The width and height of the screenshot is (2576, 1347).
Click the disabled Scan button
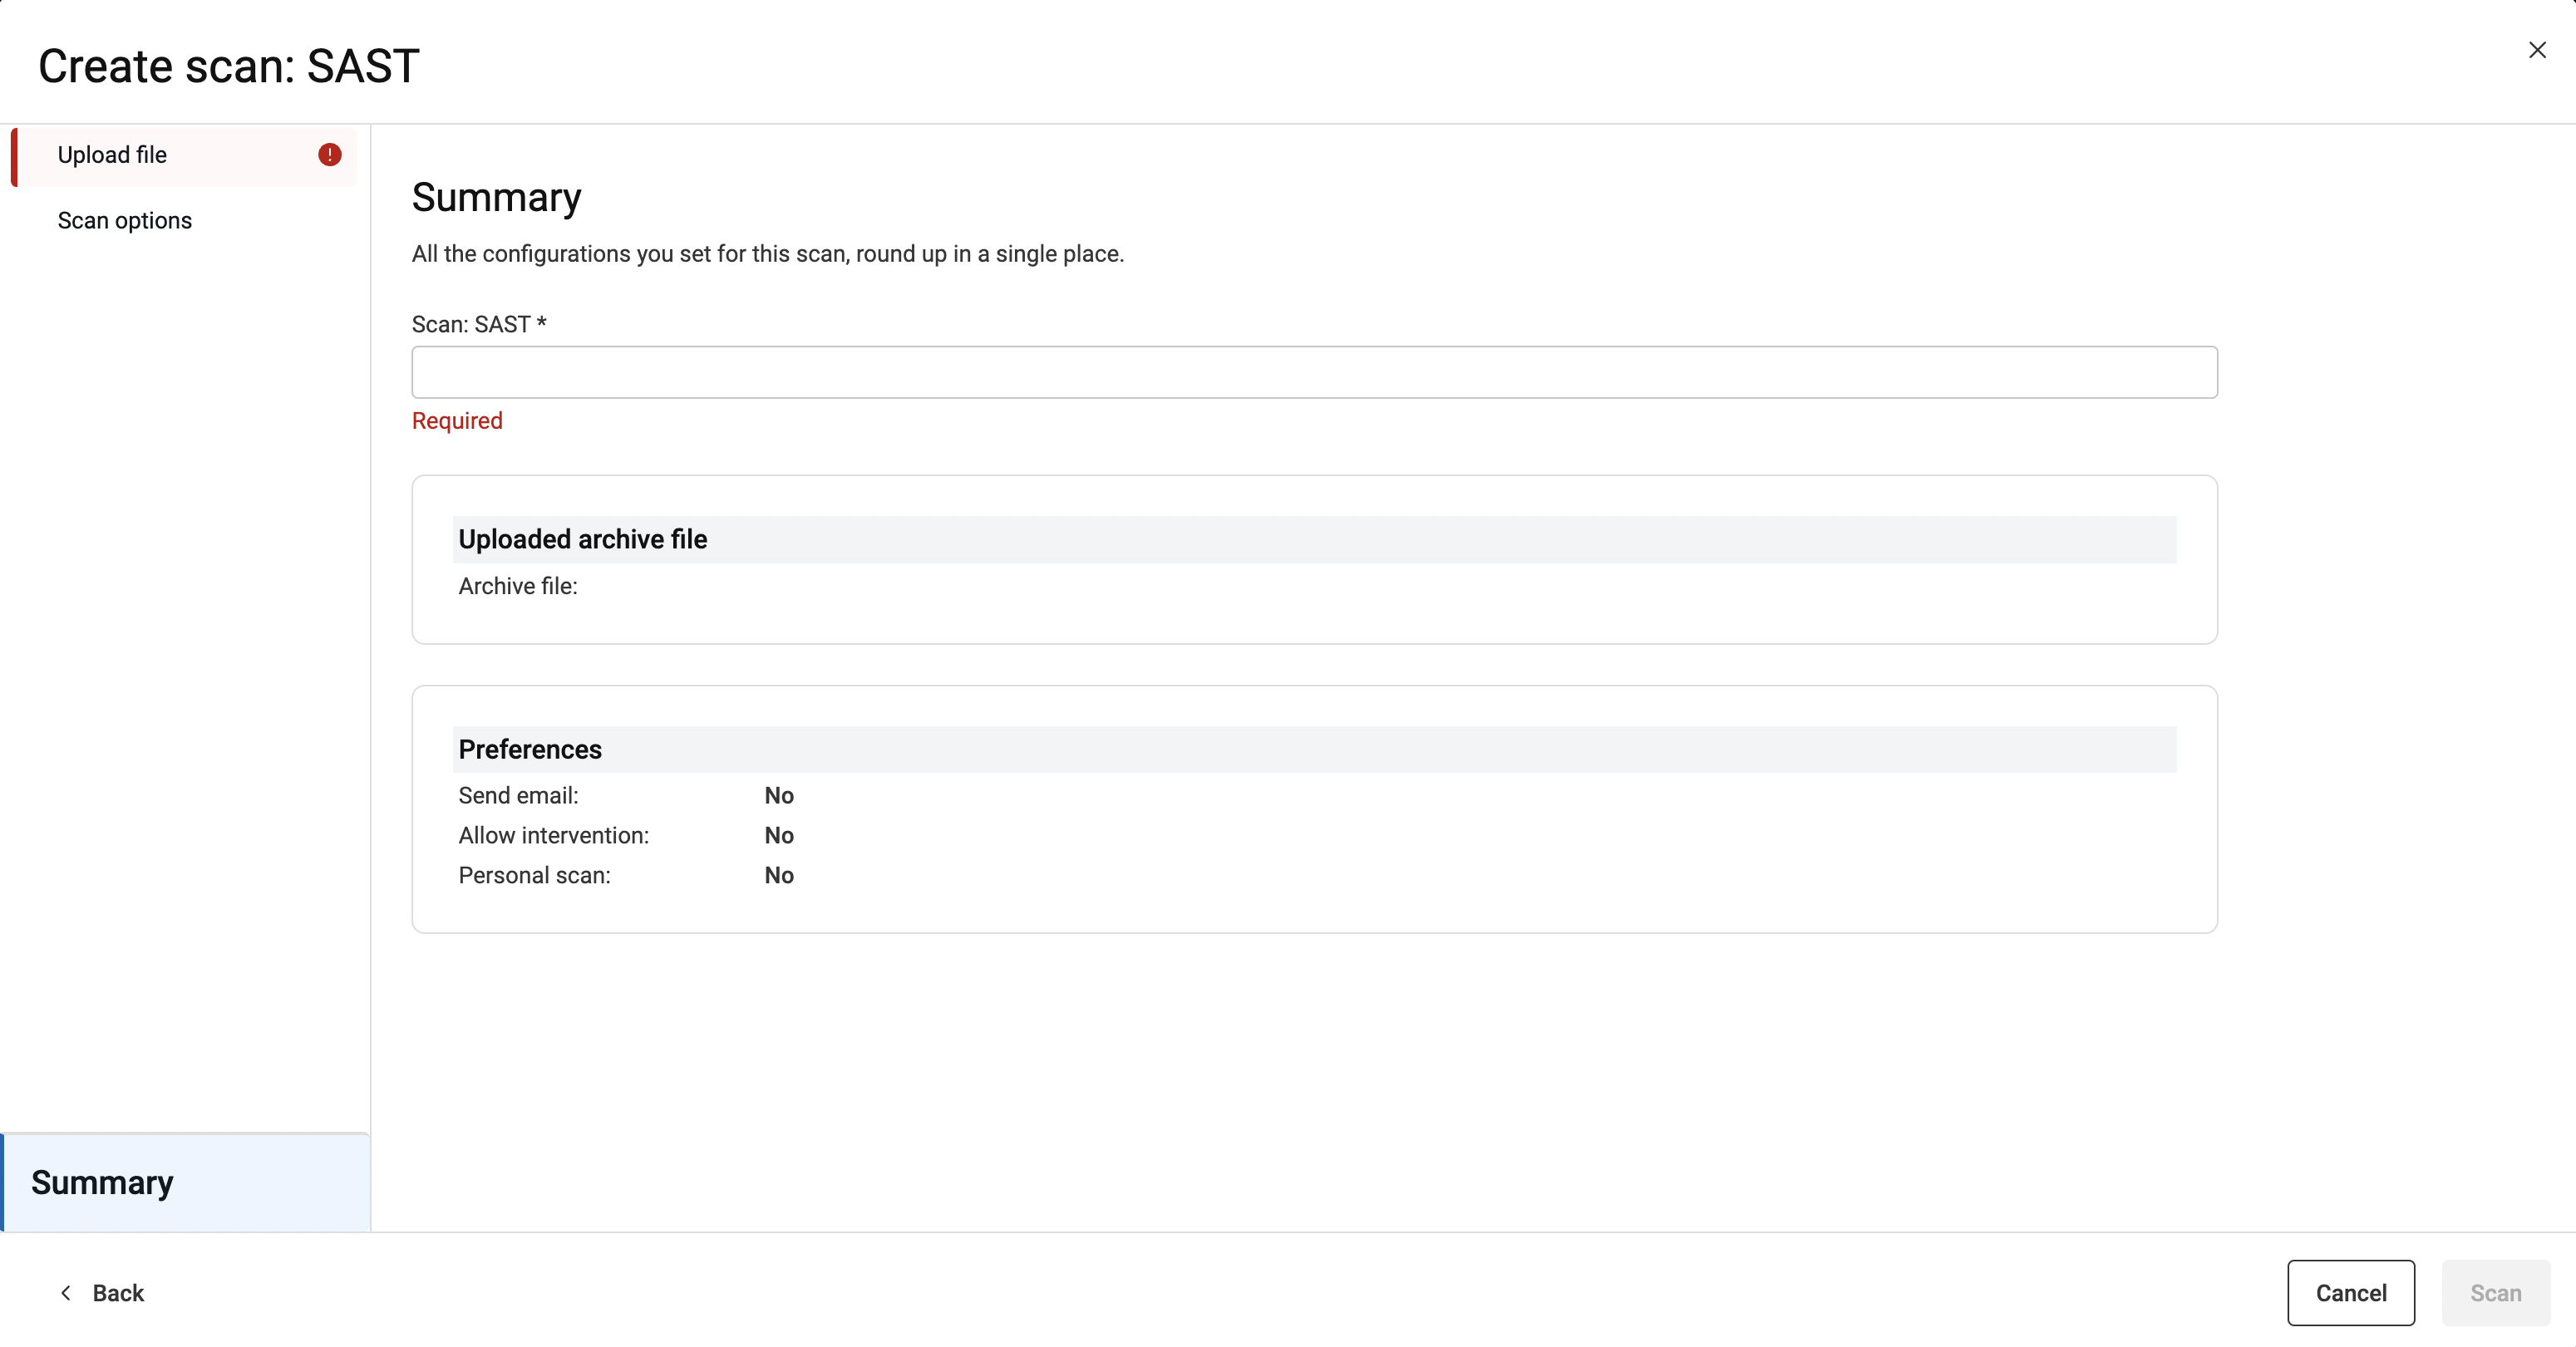click(2495, 1293)
